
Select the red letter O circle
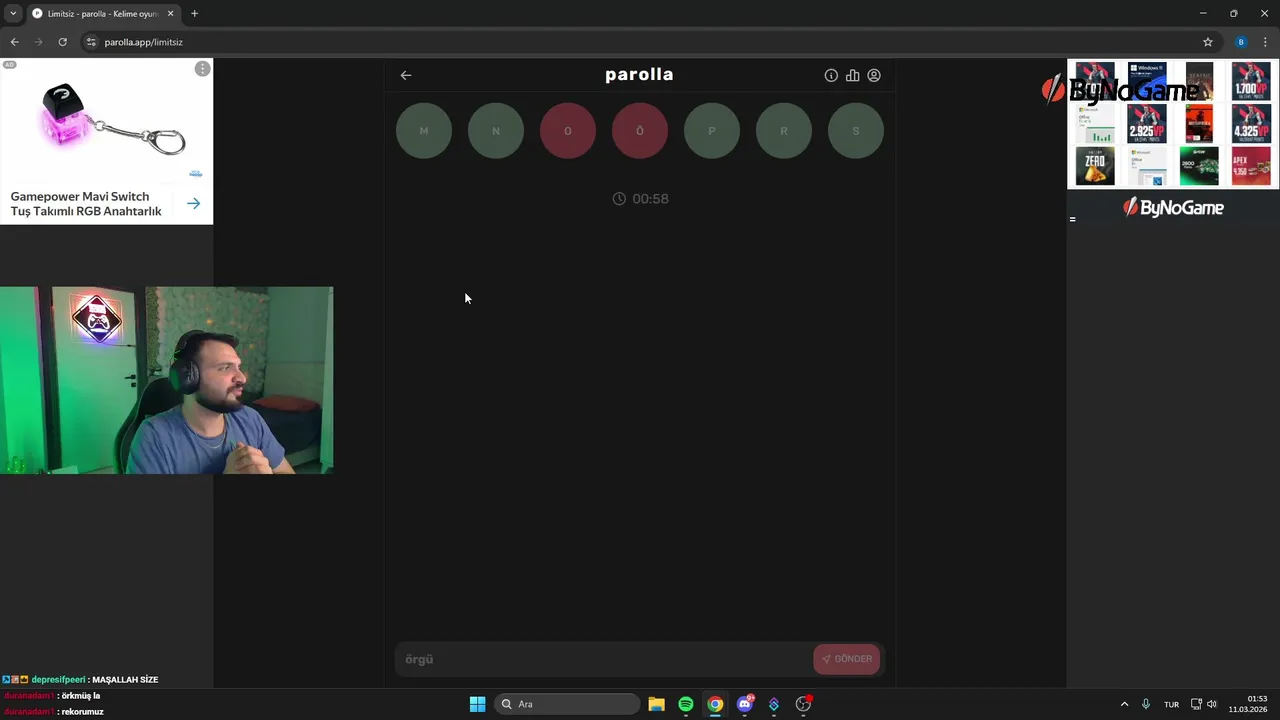click(x=568, y=131)
